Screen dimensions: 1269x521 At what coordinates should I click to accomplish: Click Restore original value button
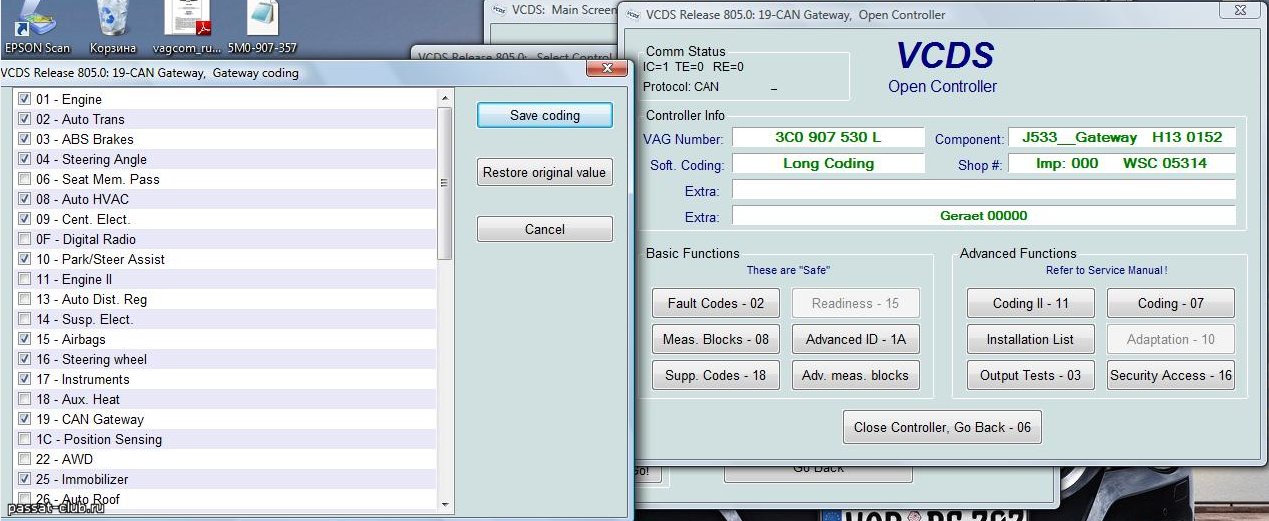pos(544,172)
